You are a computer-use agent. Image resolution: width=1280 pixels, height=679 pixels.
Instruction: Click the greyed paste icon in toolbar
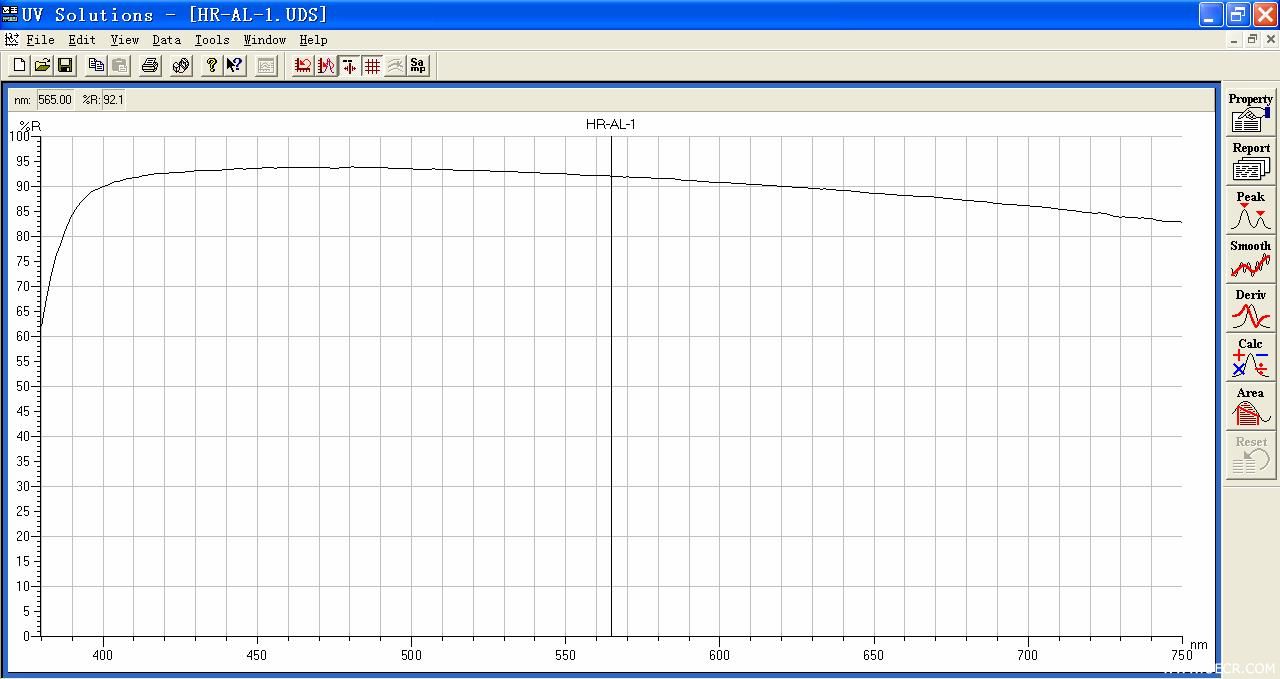click(x=119, y=66)
